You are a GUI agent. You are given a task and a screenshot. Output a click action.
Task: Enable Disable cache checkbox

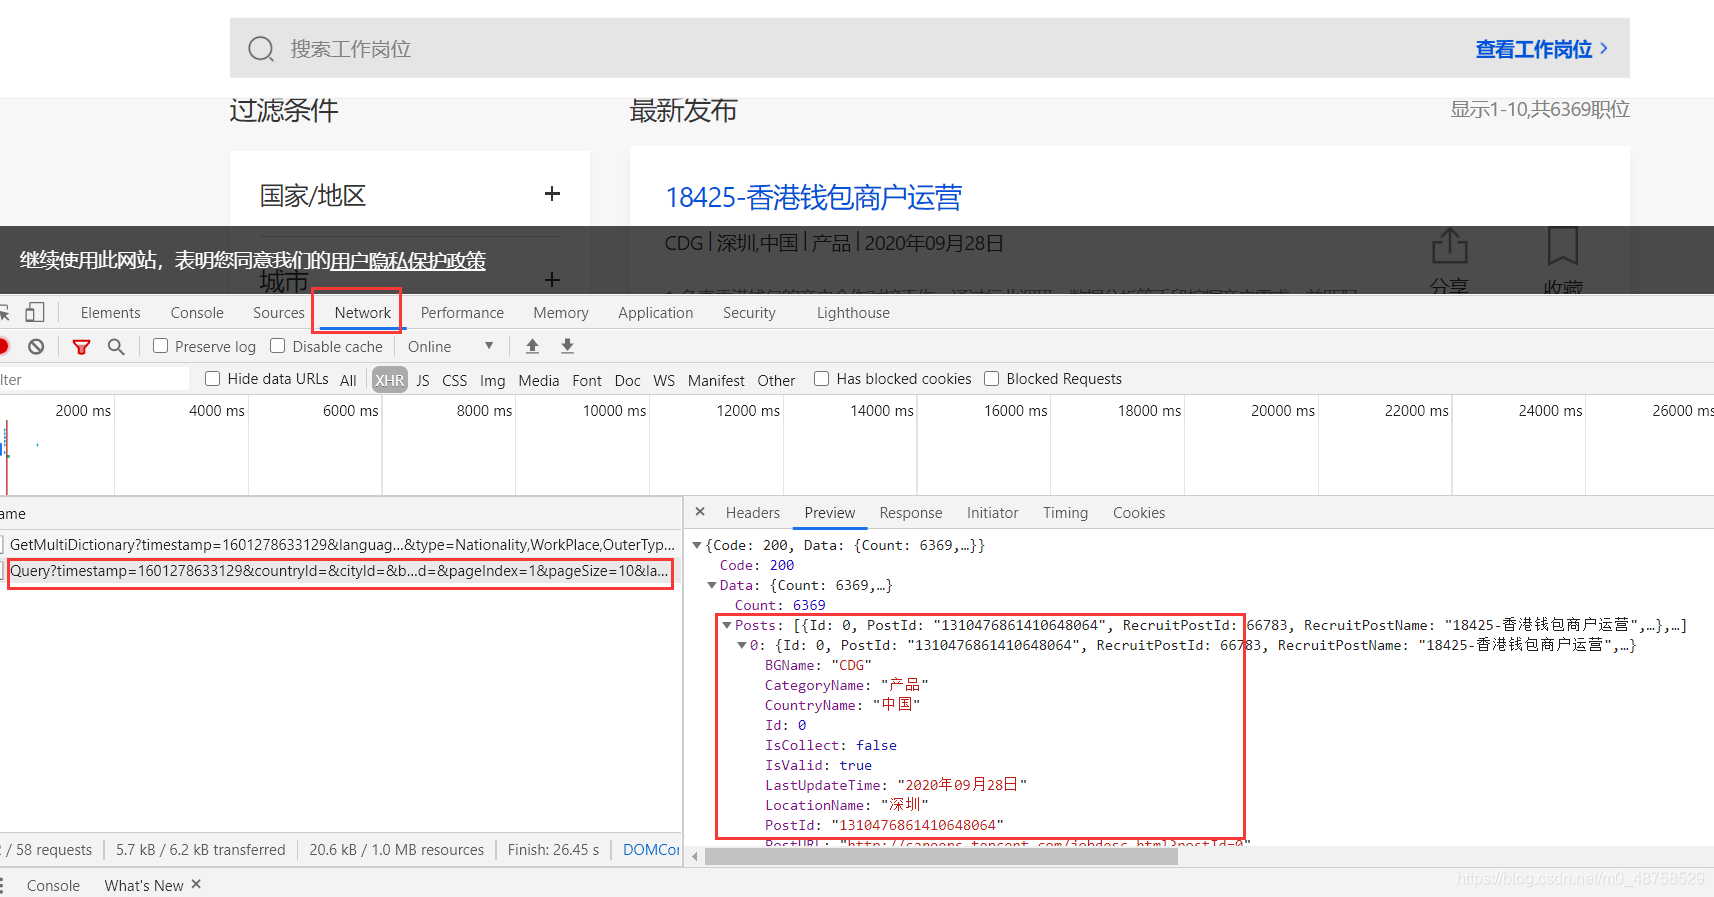[278, 346]
